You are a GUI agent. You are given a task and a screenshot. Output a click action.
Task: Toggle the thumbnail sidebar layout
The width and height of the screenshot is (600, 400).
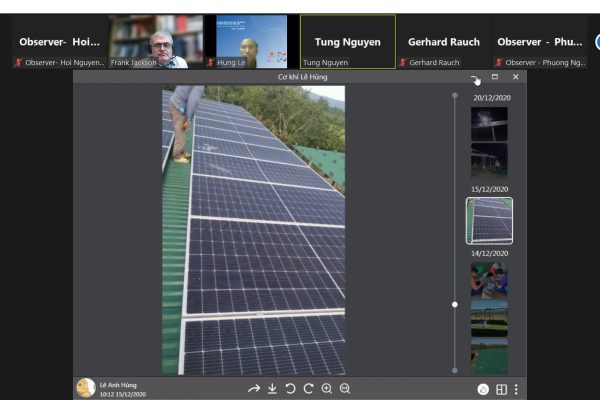502,389
